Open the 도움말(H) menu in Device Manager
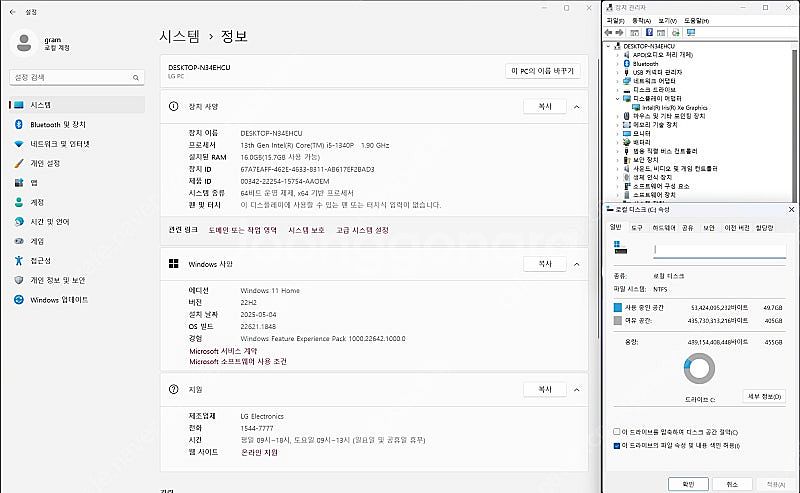The image size is (800, 493). 696,21
